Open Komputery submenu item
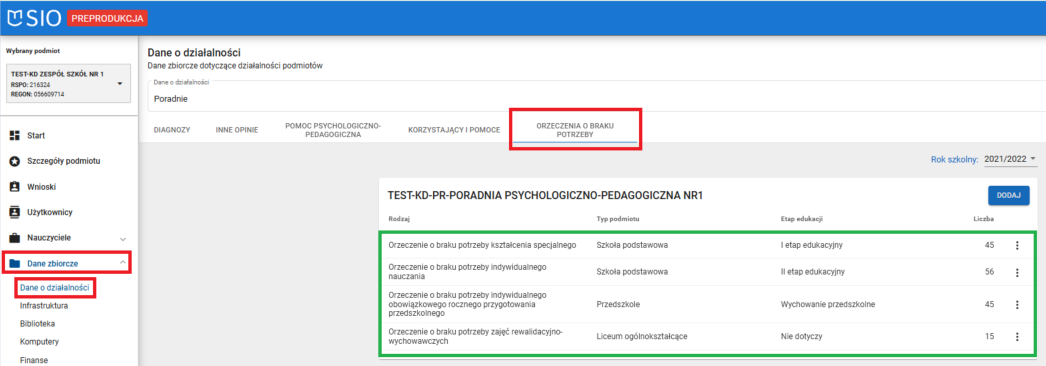This screenshot has height=366, width=1046. (40, 342)
